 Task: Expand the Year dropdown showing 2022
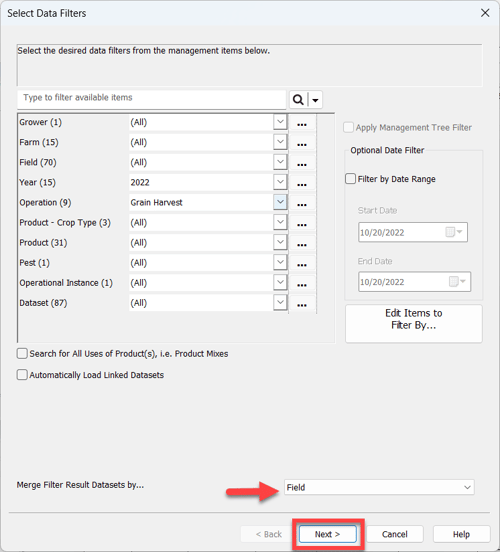click(x=280, y=182)
